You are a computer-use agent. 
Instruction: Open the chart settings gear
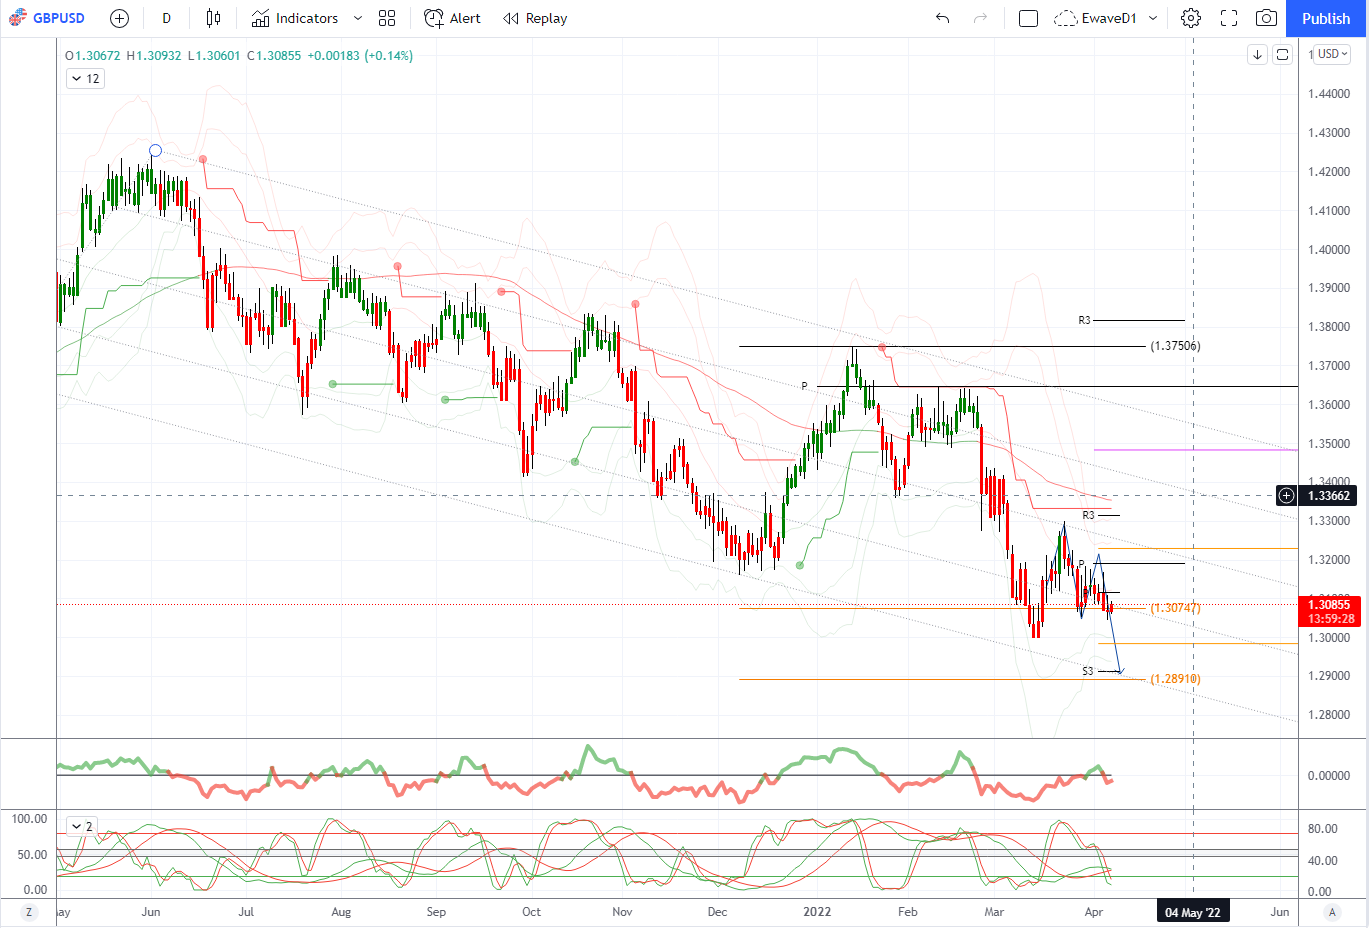[x=1190, y=18]
